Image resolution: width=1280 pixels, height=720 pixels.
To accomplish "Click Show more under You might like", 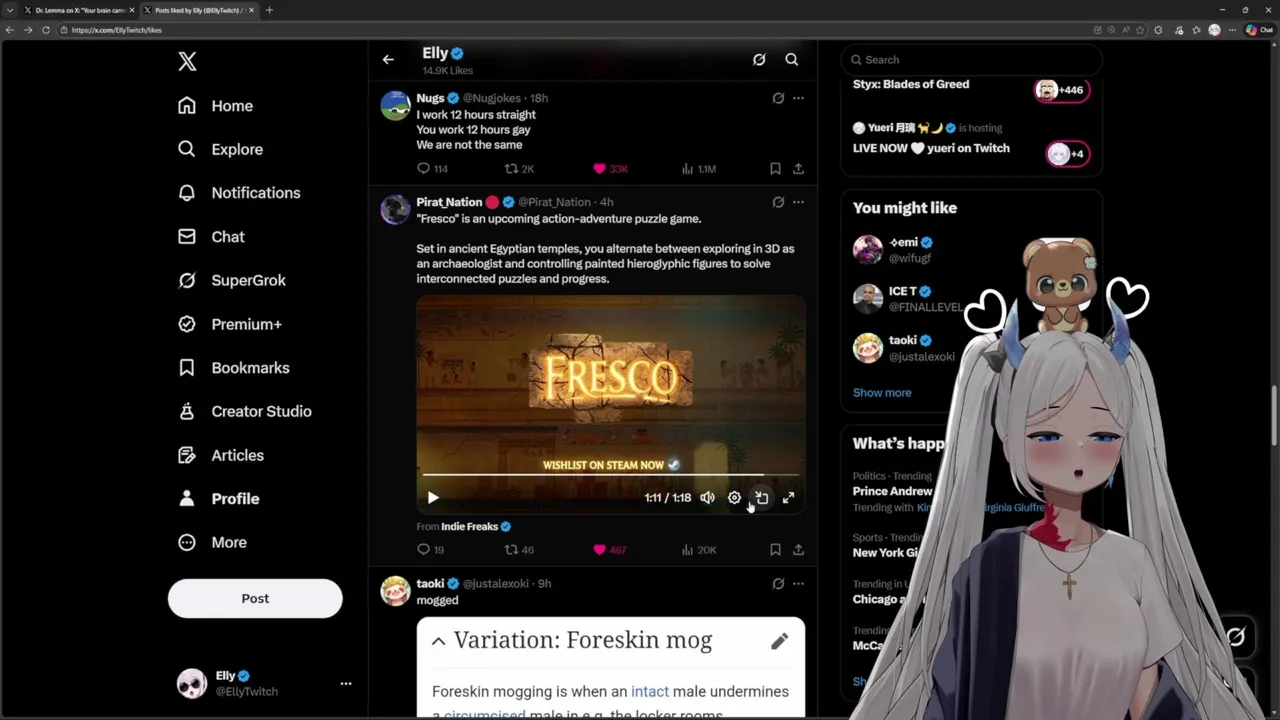I will [x=882, y=393].
